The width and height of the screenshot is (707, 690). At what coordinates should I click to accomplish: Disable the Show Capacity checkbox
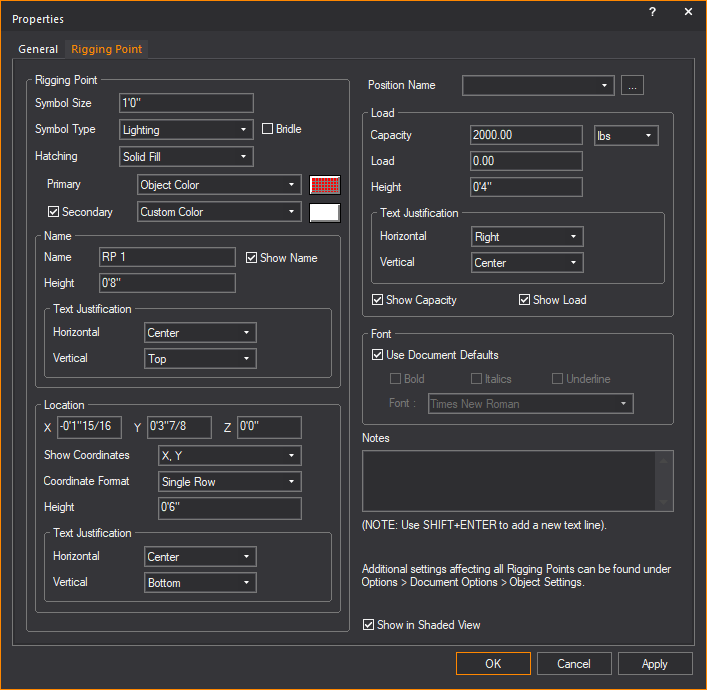click(378, 300)
